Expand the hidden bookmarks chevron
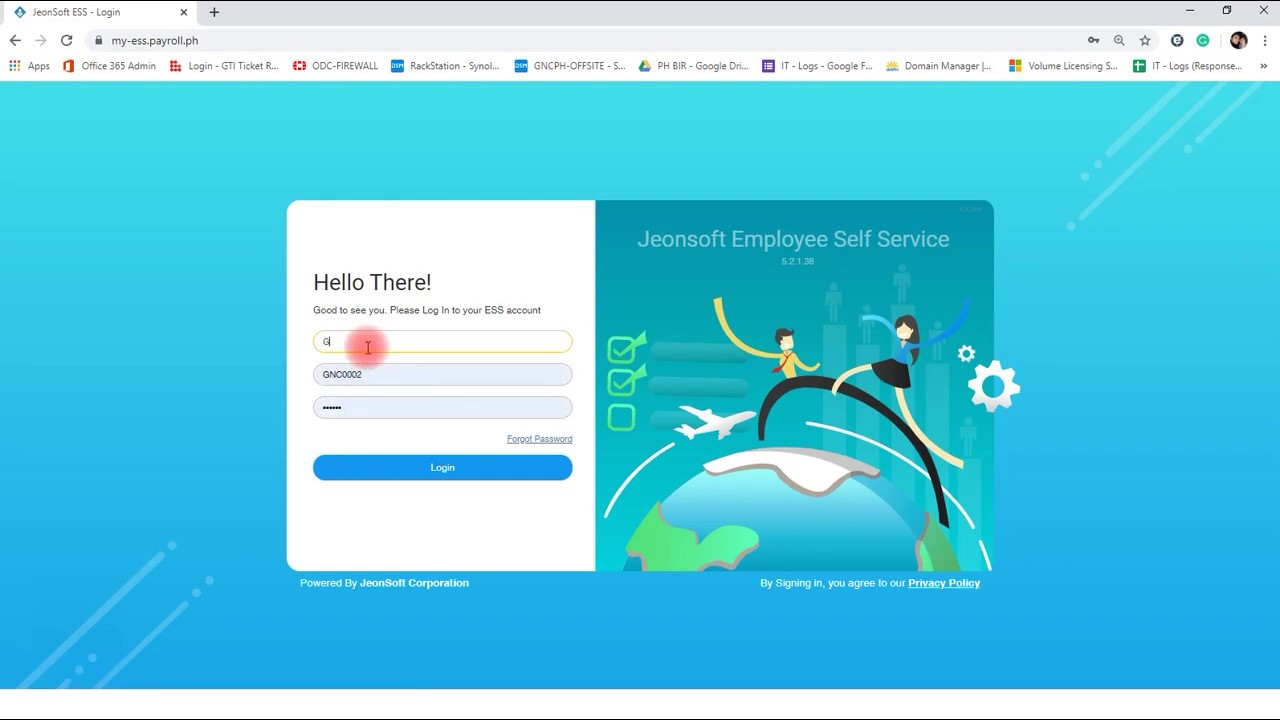Viewport: 1280px width, 720px height. (1263, 66)
